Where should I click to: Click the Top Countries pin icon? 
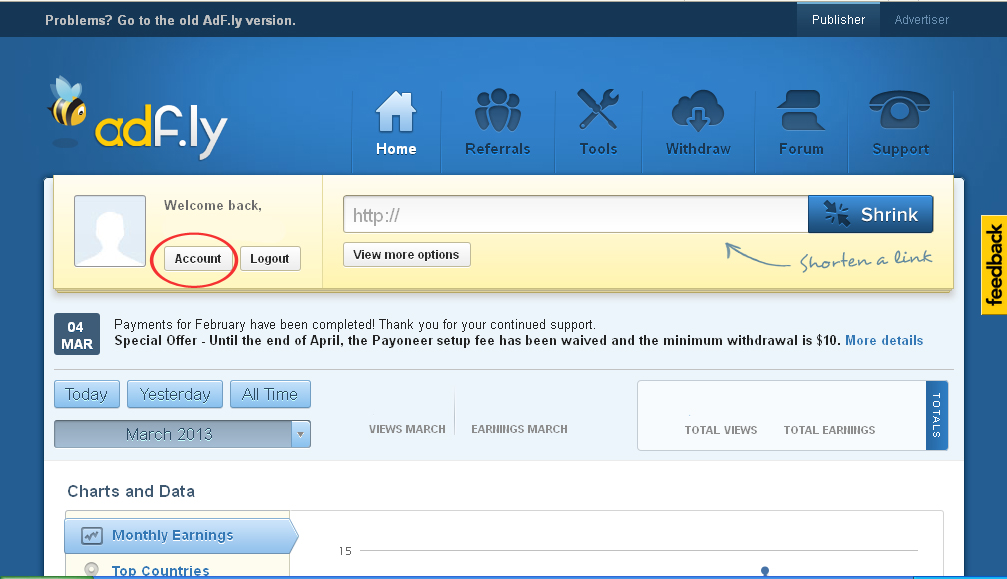(x=92, y=569)
